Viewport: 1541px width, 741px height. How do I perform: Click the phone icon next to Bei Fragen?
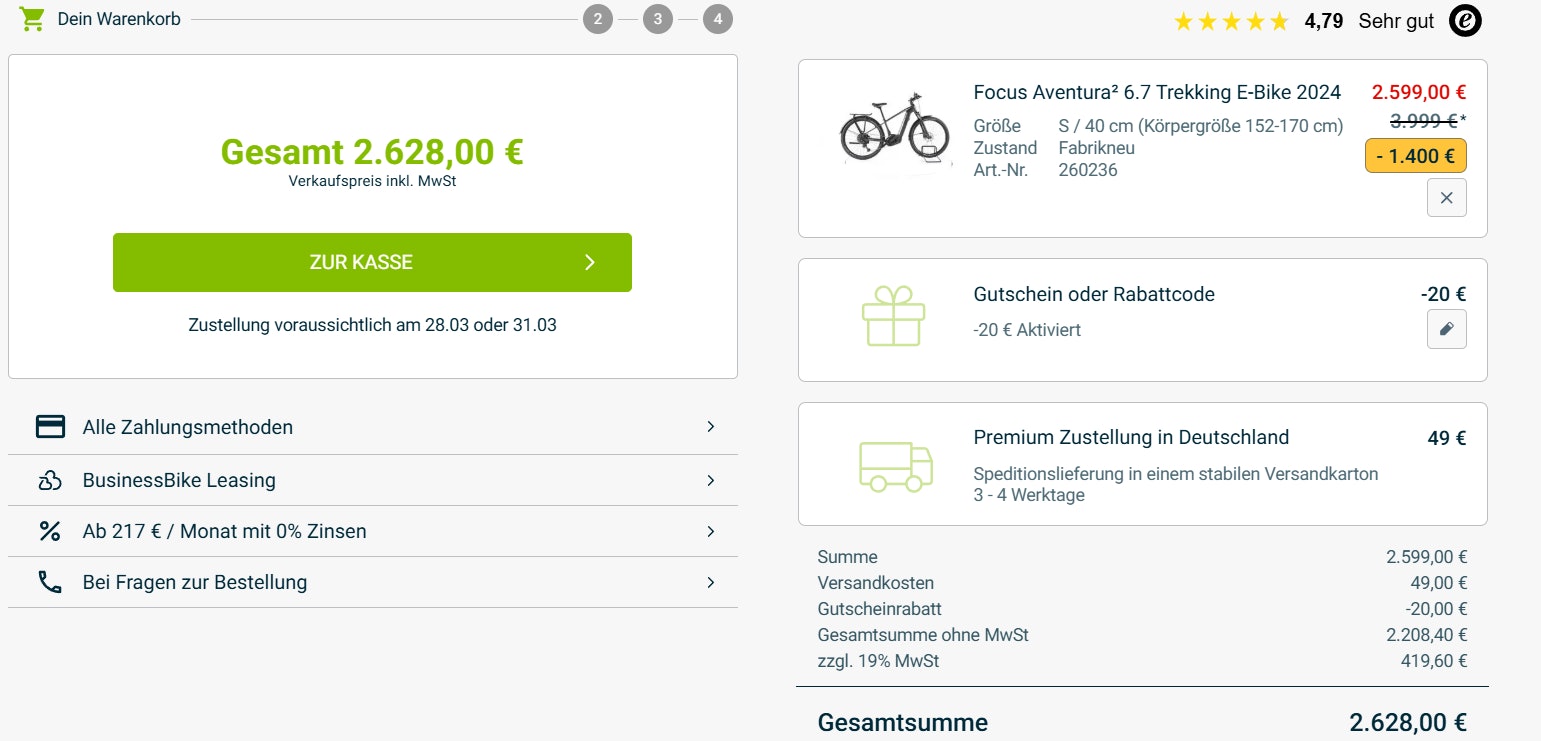pos(49,581)
